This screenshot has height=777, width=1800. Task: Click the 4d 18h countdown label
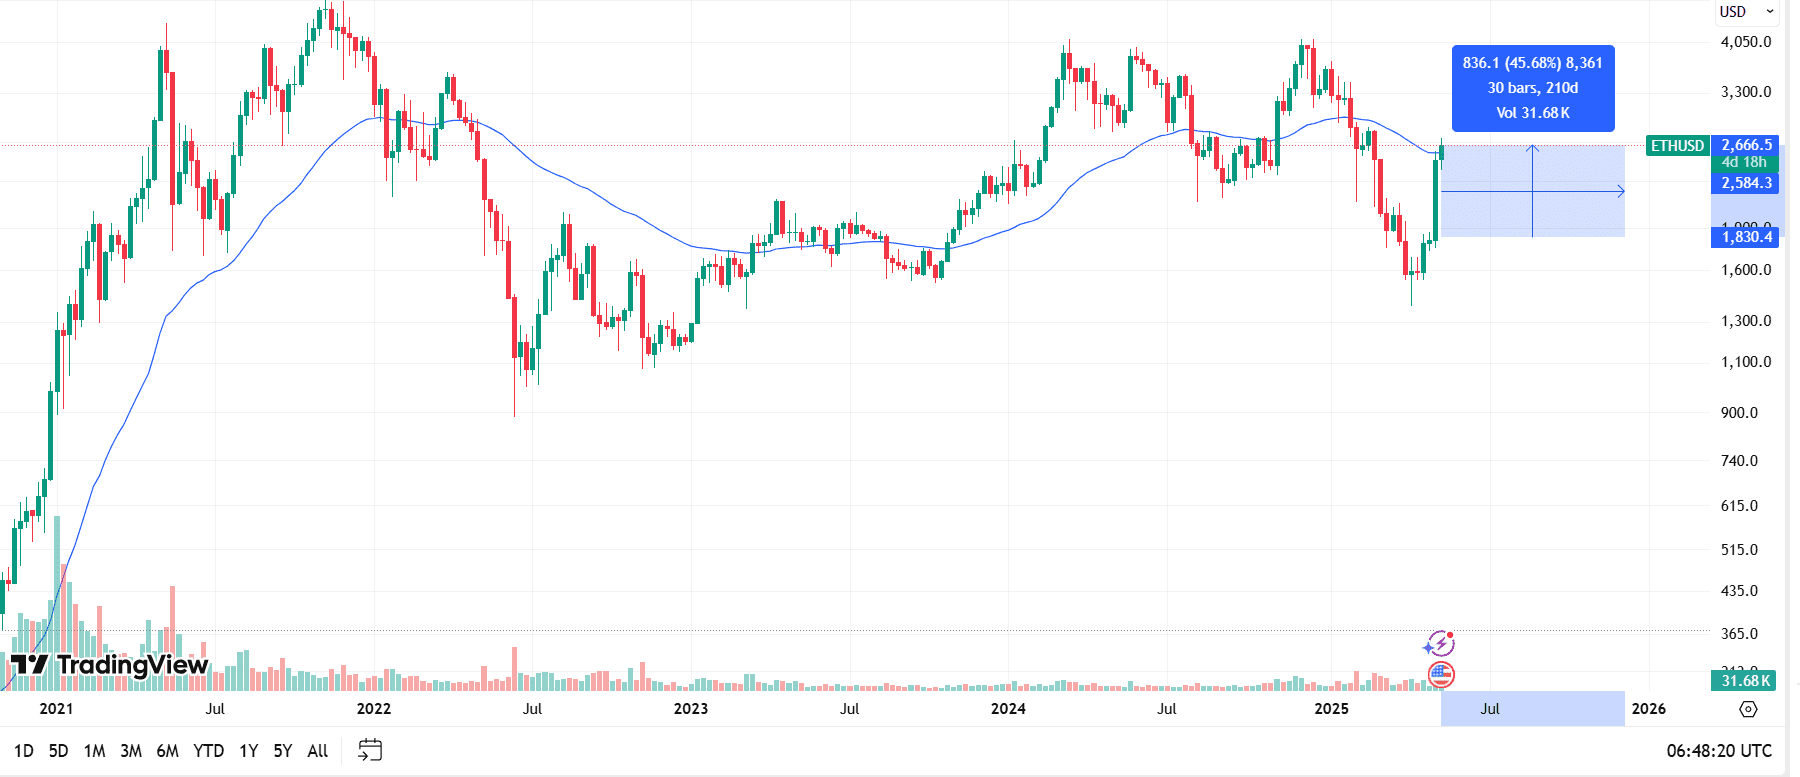click(x=1745, y=163)
